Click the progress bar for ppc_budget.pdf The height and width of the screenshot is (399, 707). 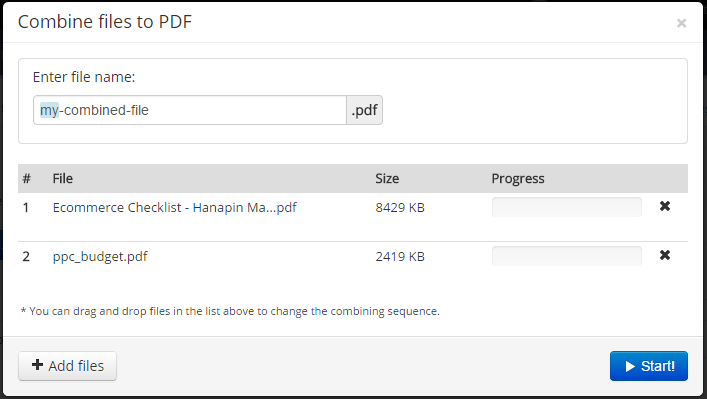(567, 256)
